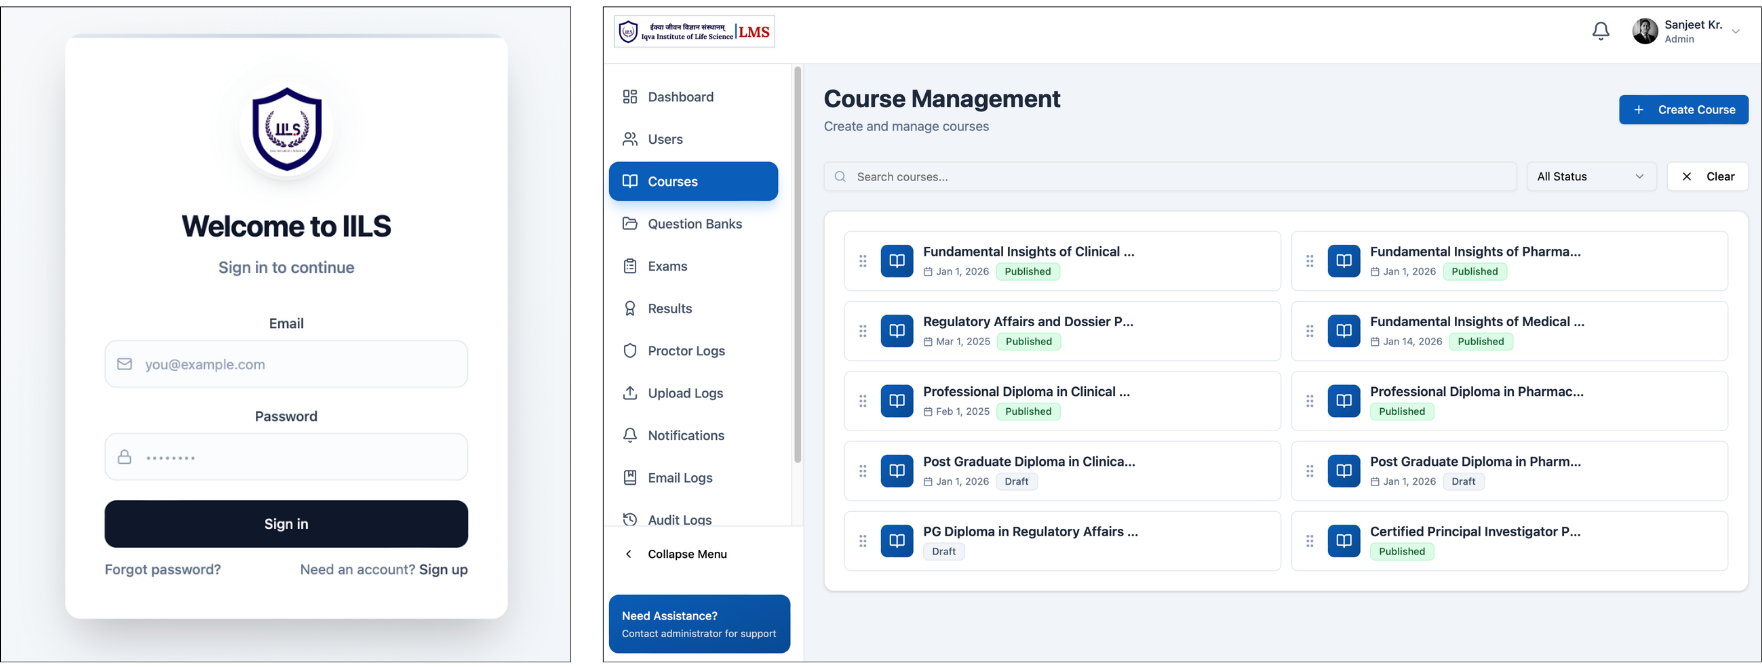
Task: Click the Forgot password link
Action: (x=163, y=569)
